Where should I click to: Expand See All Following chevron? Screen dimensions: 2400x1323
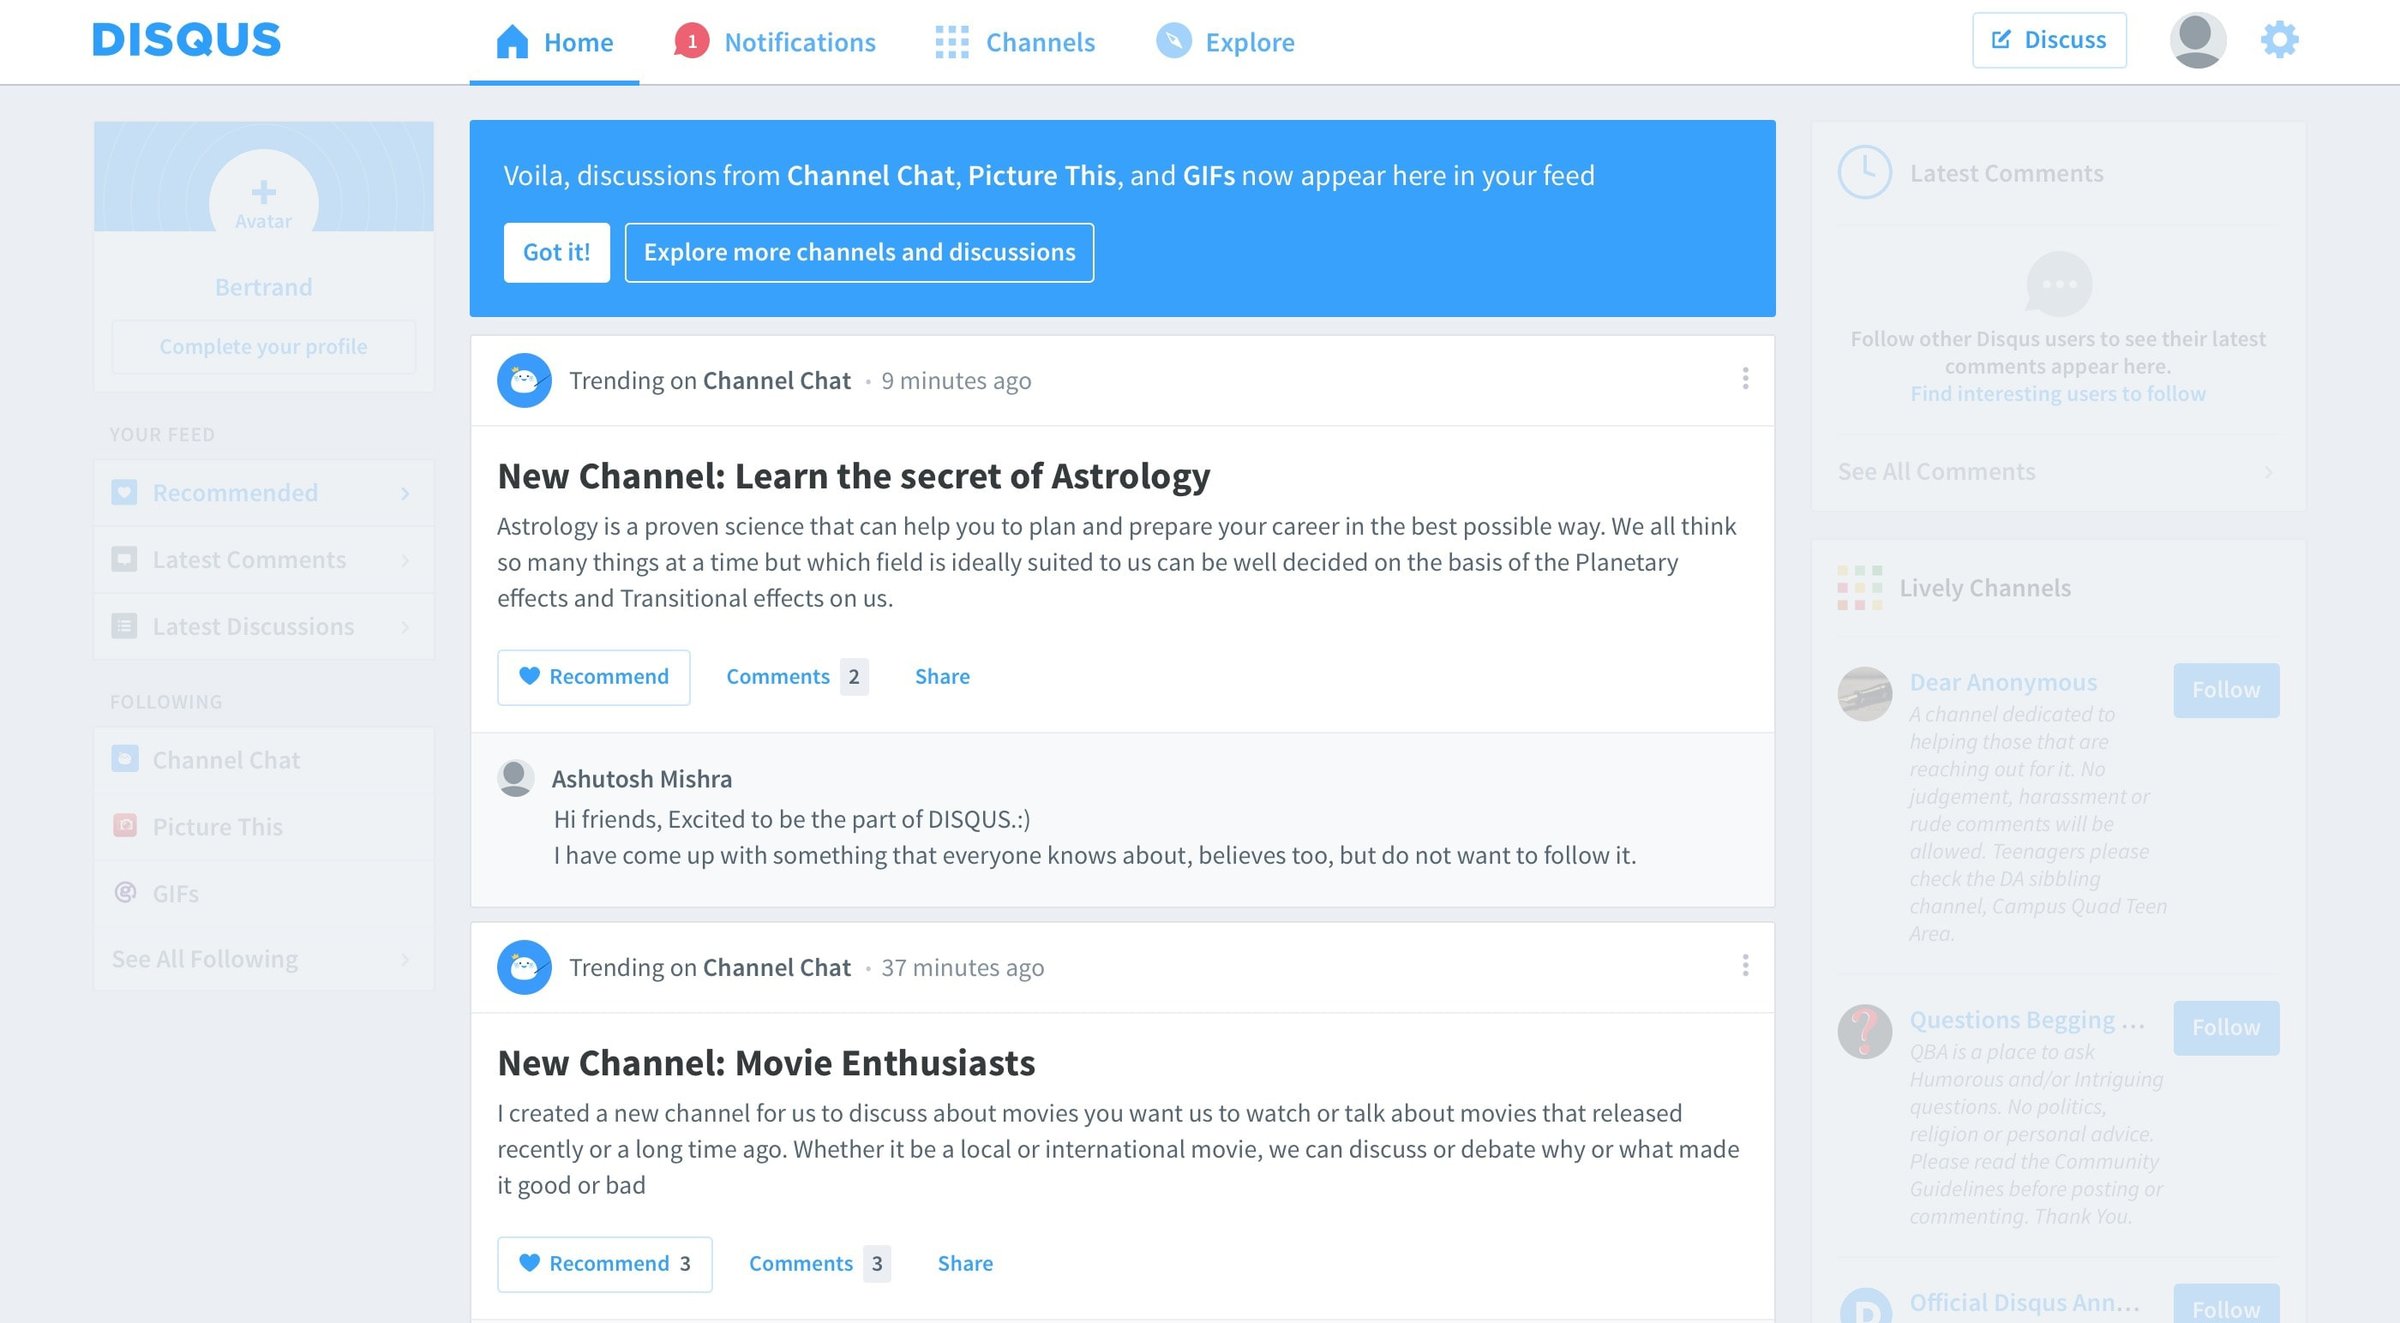point(405,959)
